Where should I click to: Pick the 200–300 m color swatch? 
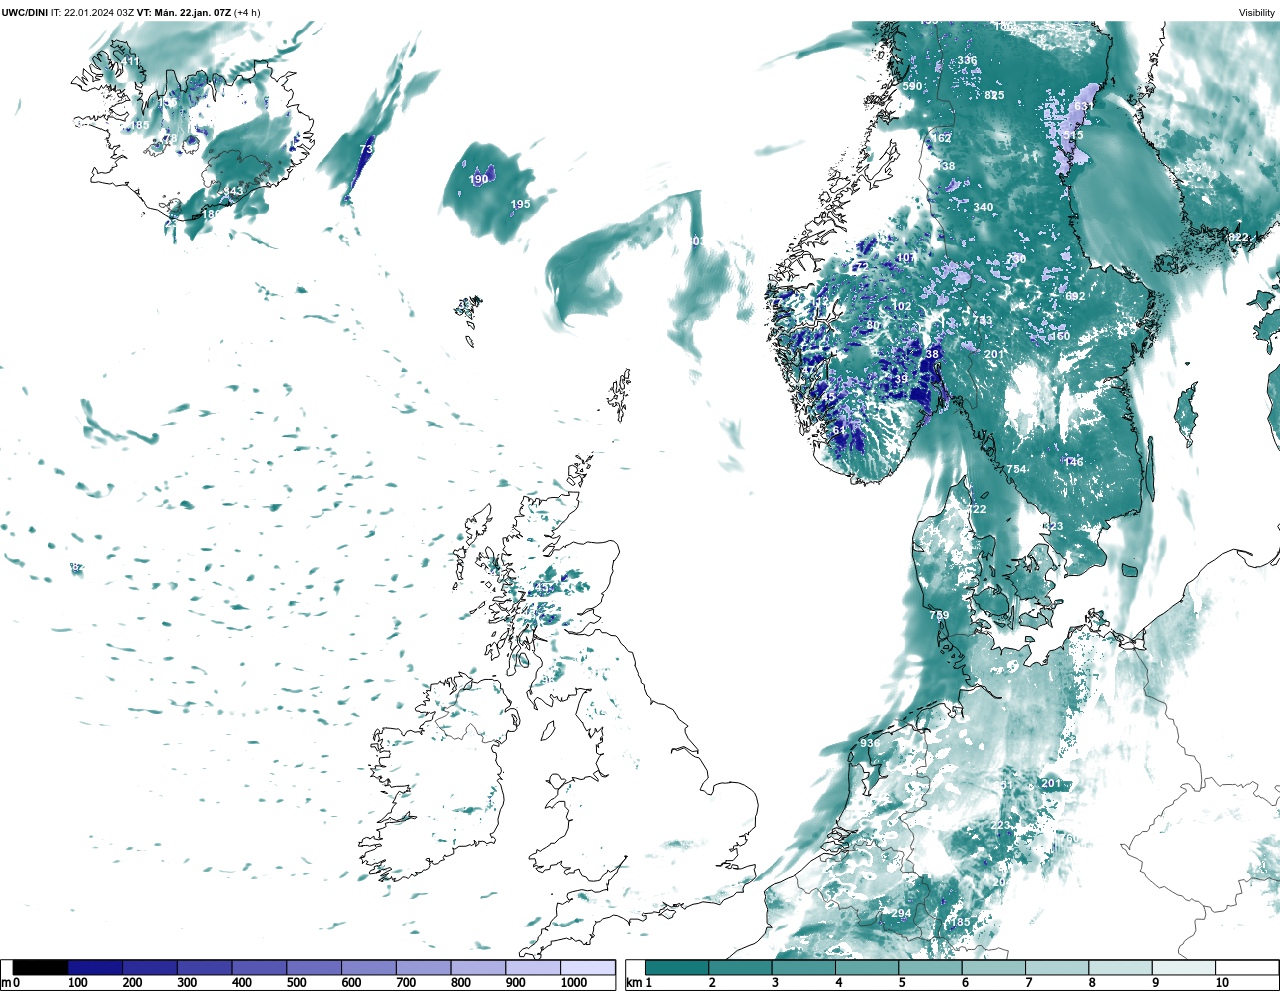pyautogui.click(x=150, y=968)
